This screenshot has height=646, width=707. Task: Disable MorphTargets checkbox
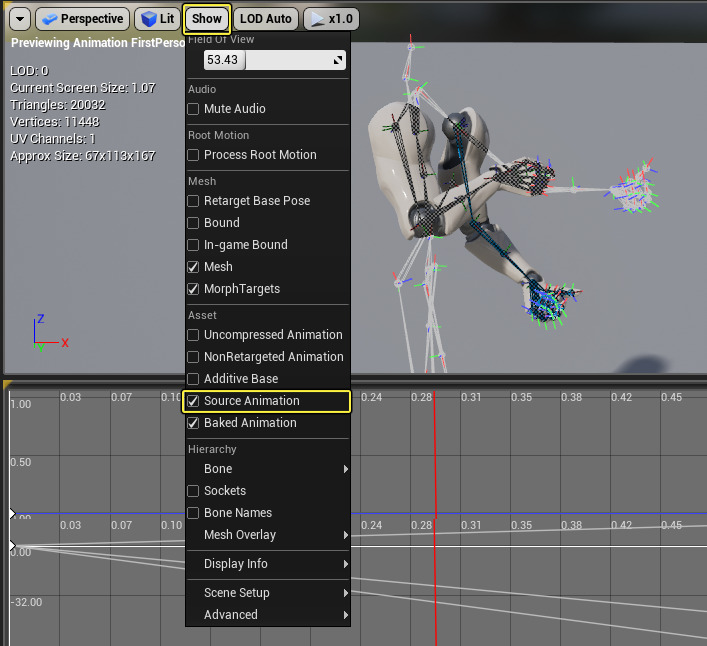(x=194, y=289)
